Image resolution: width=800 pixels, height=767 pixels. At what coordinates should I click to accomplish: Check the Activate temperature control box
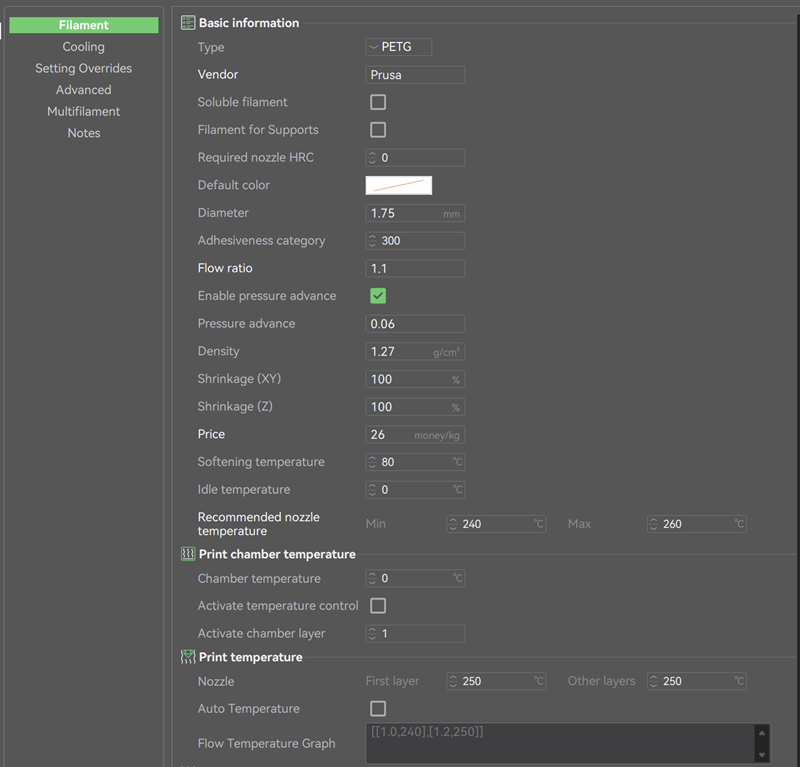tap(378, 606)
